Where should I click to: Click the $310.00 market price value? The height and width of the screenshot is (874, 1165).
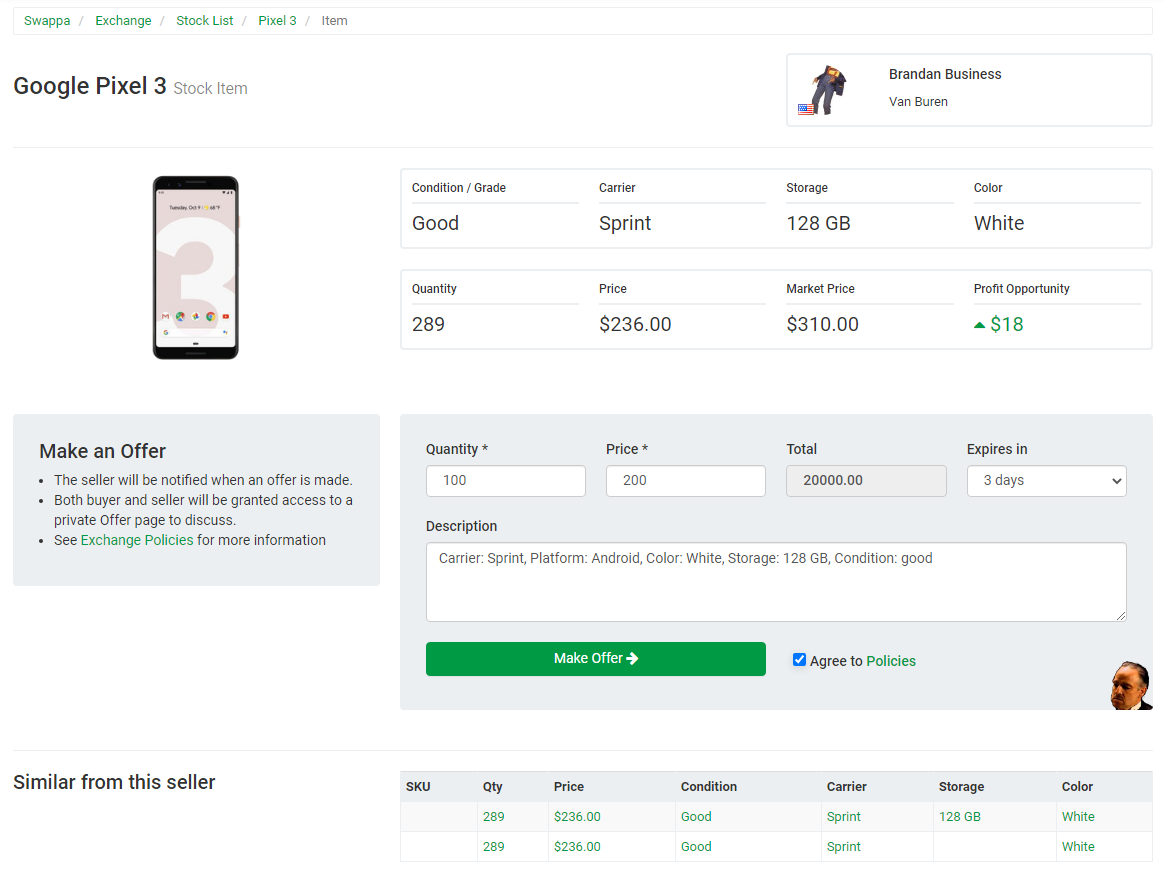click(x=822, y=325)
